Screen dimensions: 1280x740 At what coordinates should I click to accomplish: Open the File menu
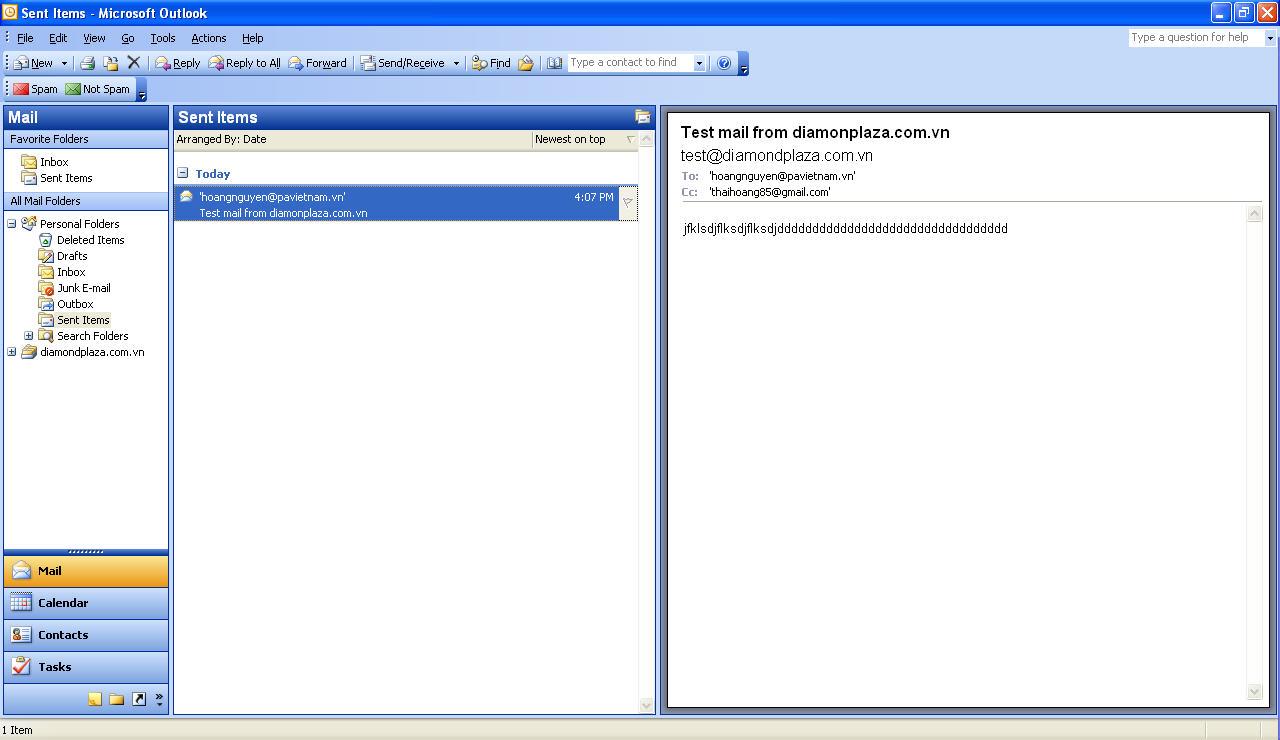[25, 38]
